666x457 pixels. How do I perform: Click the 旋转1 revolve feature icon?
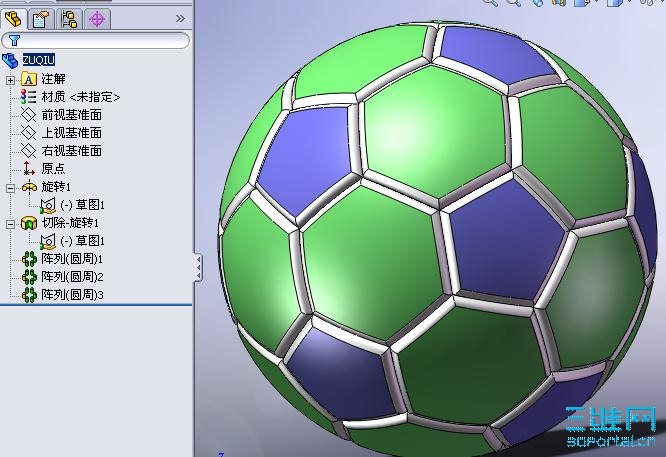29,187
